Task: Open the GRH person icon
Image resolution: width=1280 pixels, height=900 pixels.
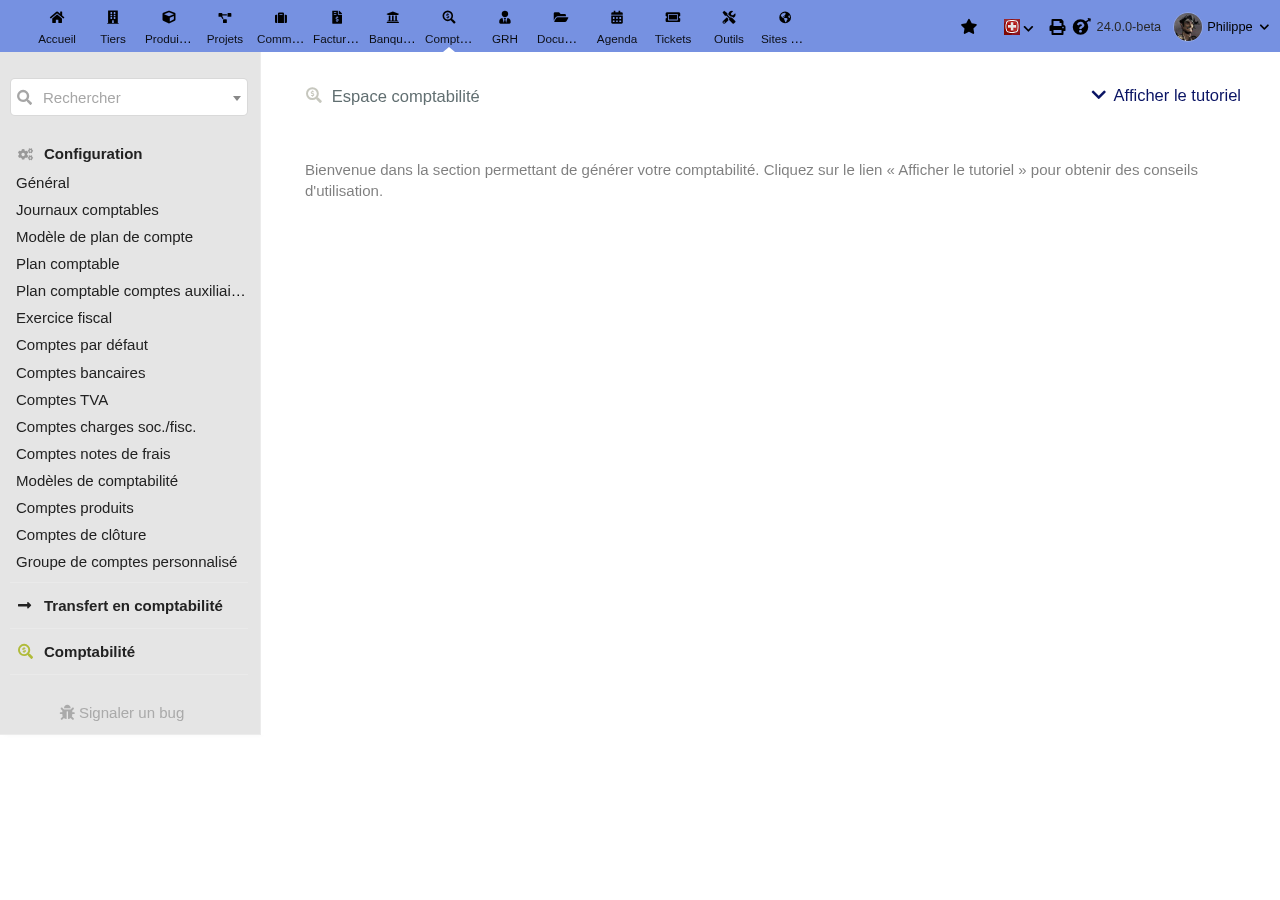Action: 505,17
